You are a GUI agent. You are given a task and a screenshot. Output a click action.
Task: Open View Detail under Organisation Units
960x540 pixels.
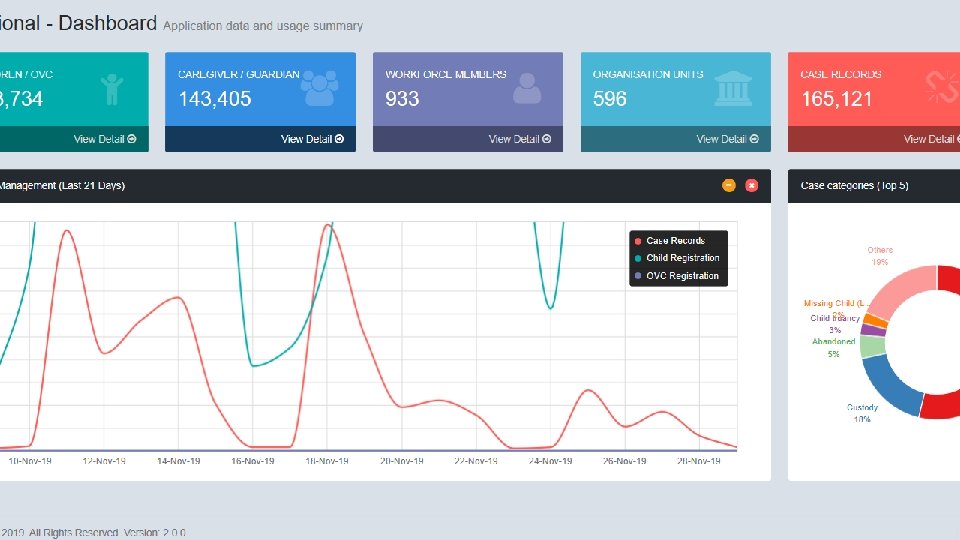pyautogui.click(x=727, y=139)
